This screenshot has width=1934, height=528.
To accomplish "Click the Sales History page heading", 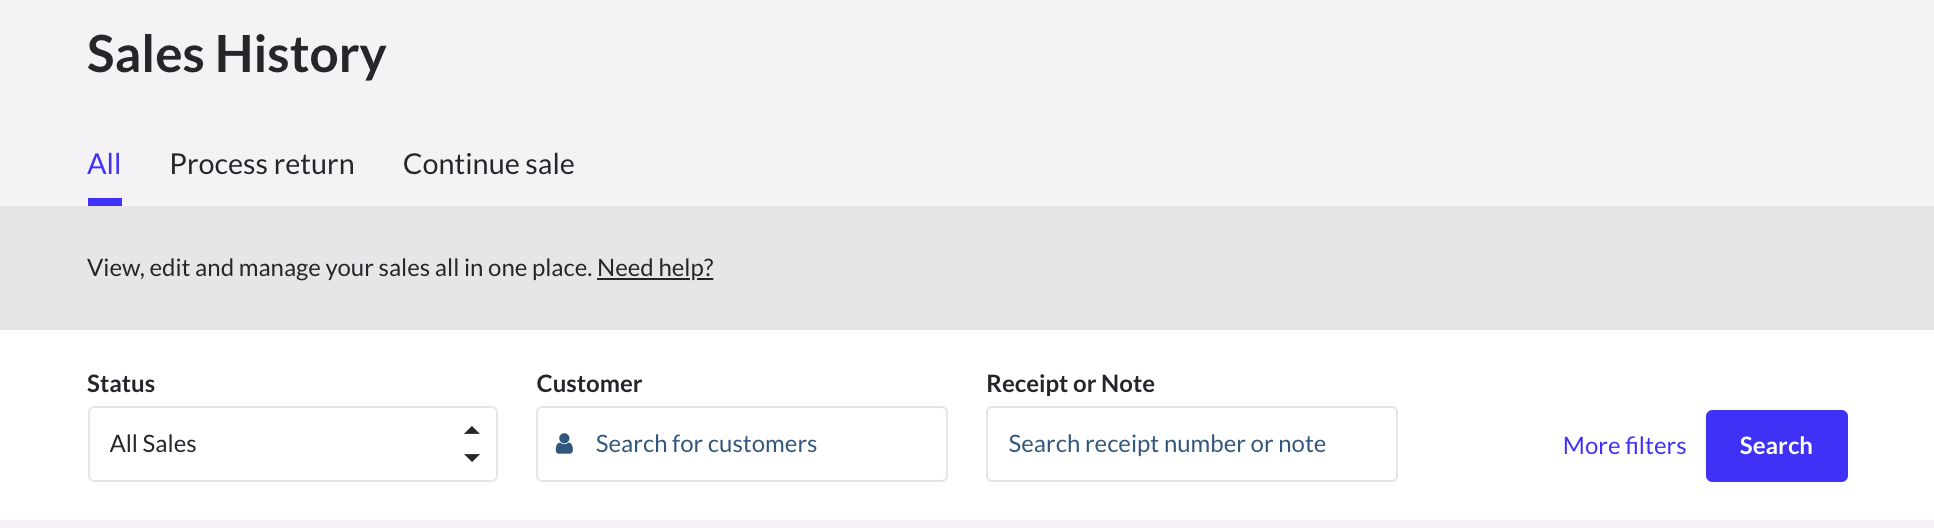I will pos(236,54).
